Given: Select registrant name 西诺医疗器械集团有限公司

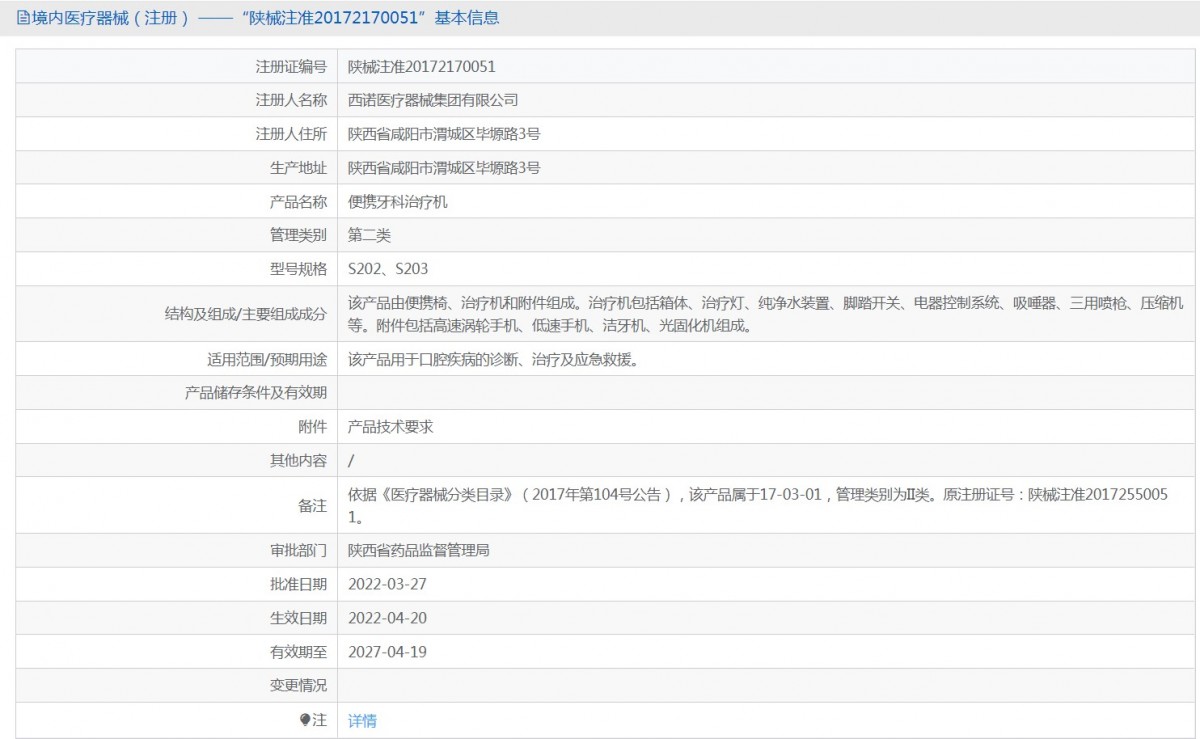Looking at the screenshot, I should click(433, 100).
